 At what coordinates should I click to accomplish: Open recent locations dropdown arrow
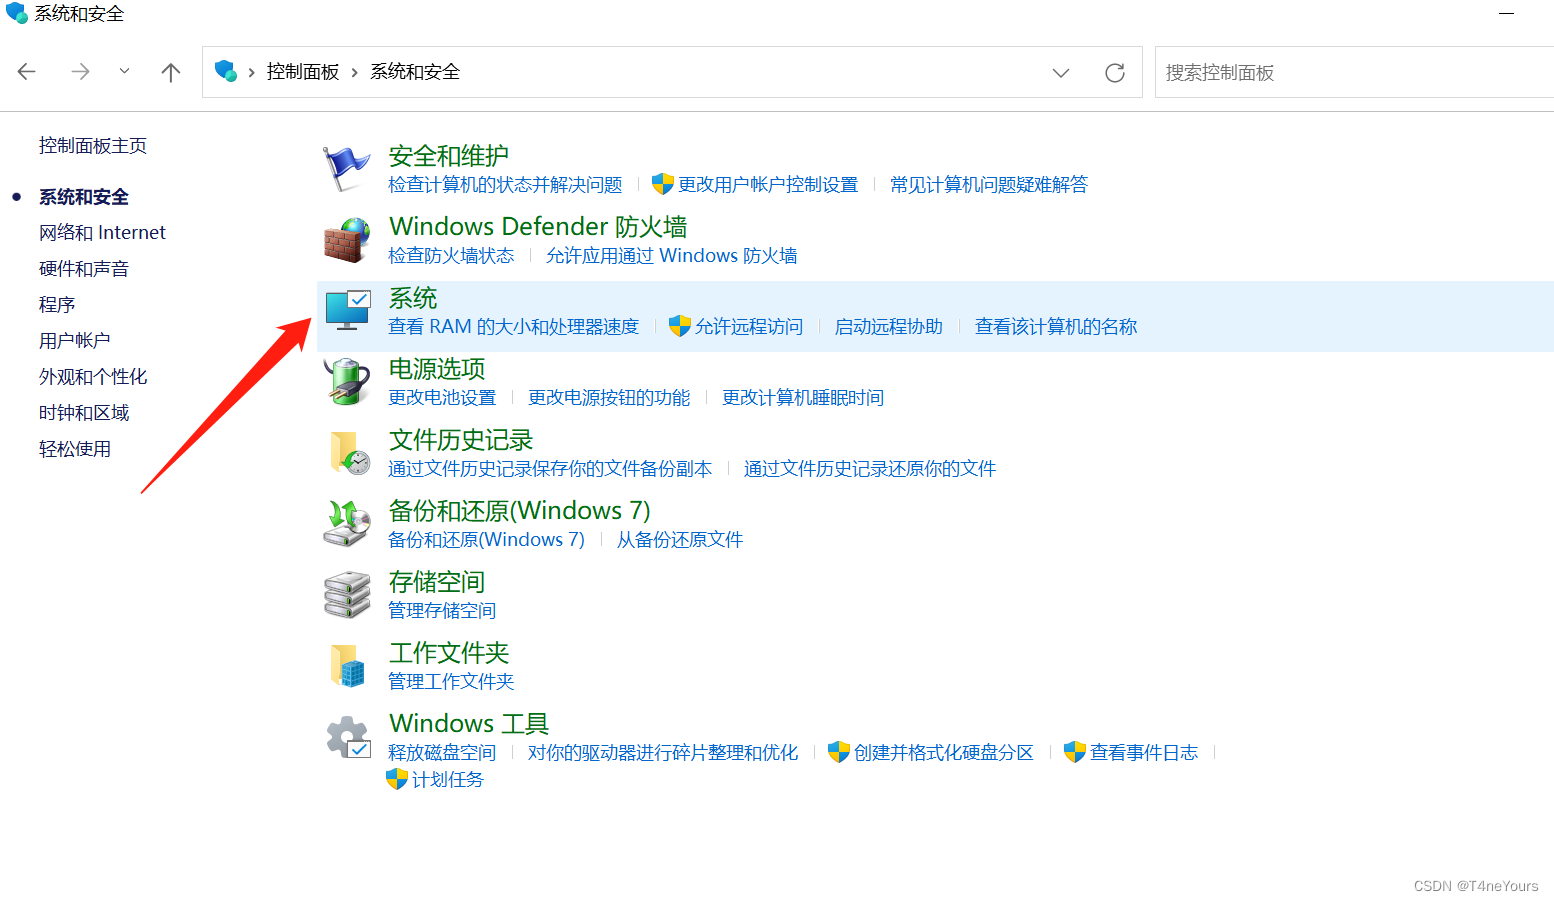[124, 71]
